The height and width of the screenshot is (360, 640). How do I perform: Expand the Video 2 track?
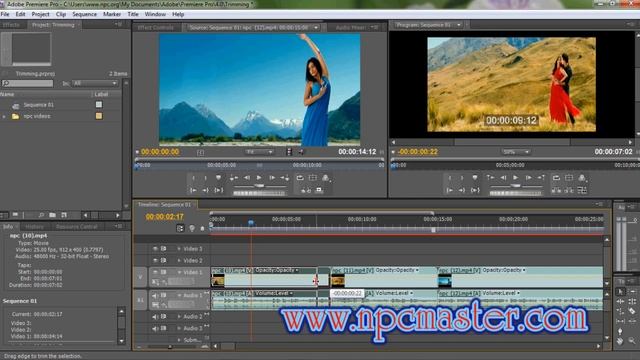(179, 260)
